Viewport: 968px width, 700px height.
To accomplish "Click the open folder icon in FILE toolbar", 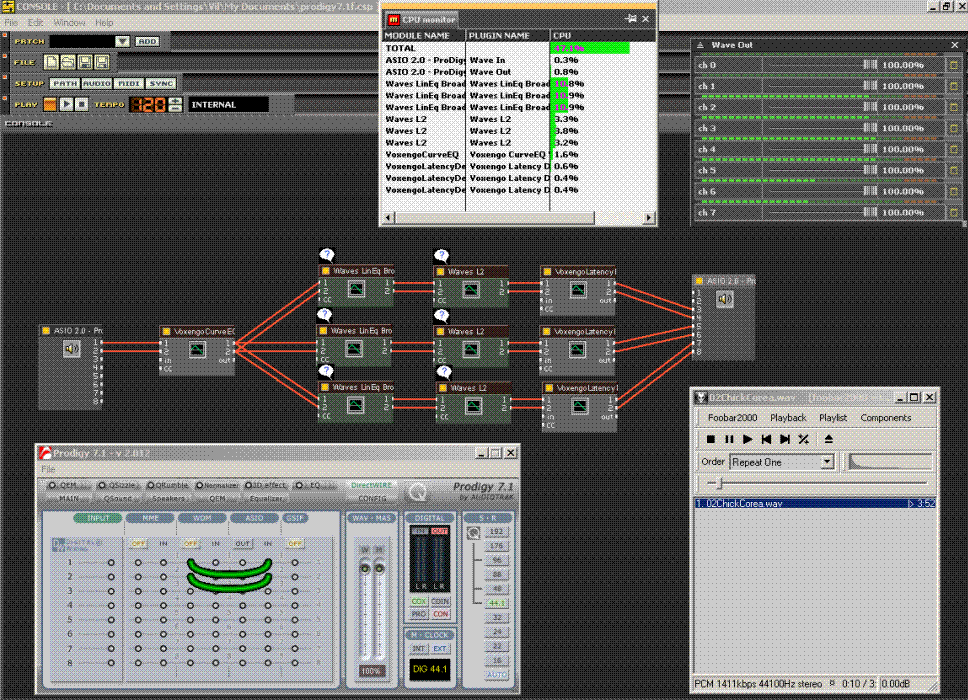I will click(x=68, y=62).
